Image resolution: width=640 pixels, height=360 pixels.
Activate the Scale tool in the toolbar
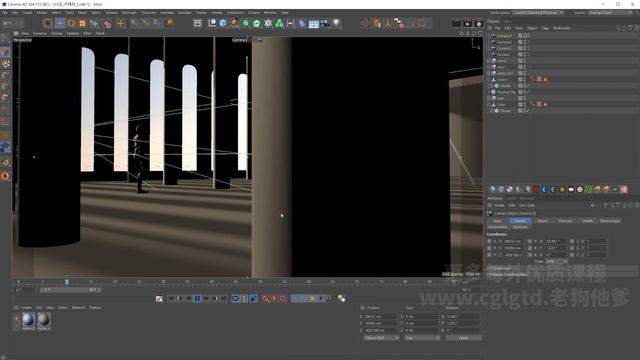(x=82, y=23)
